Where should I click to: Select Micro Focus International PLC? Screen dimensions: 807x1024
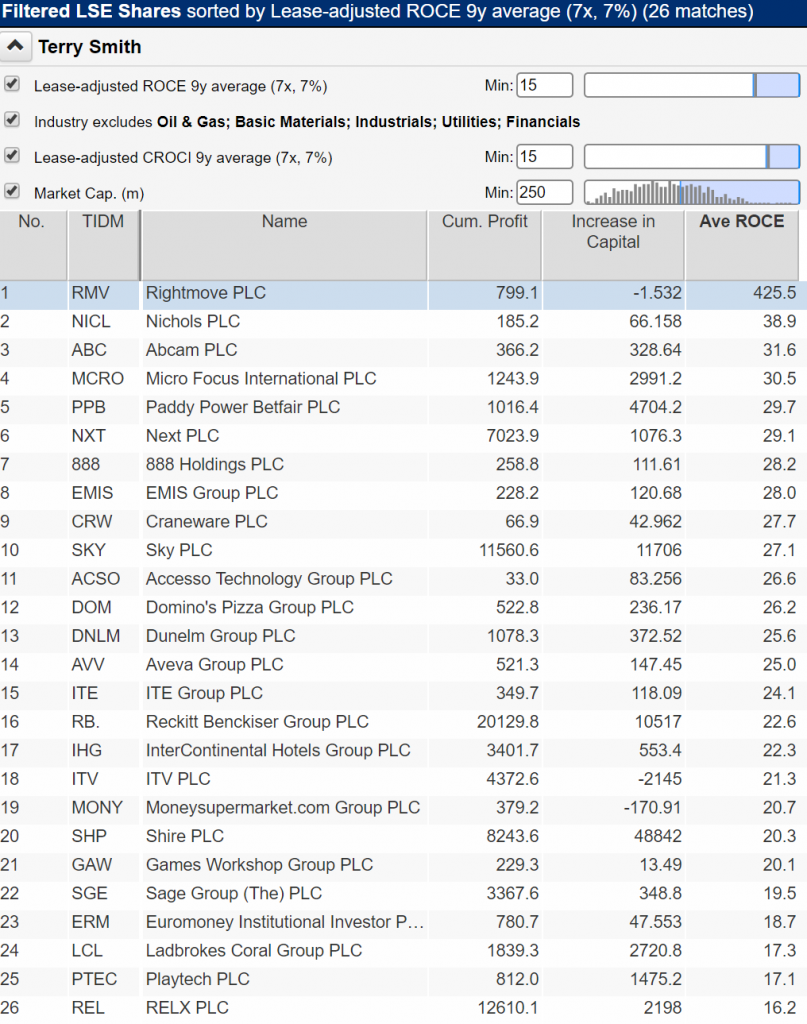(x=404, y=379)
